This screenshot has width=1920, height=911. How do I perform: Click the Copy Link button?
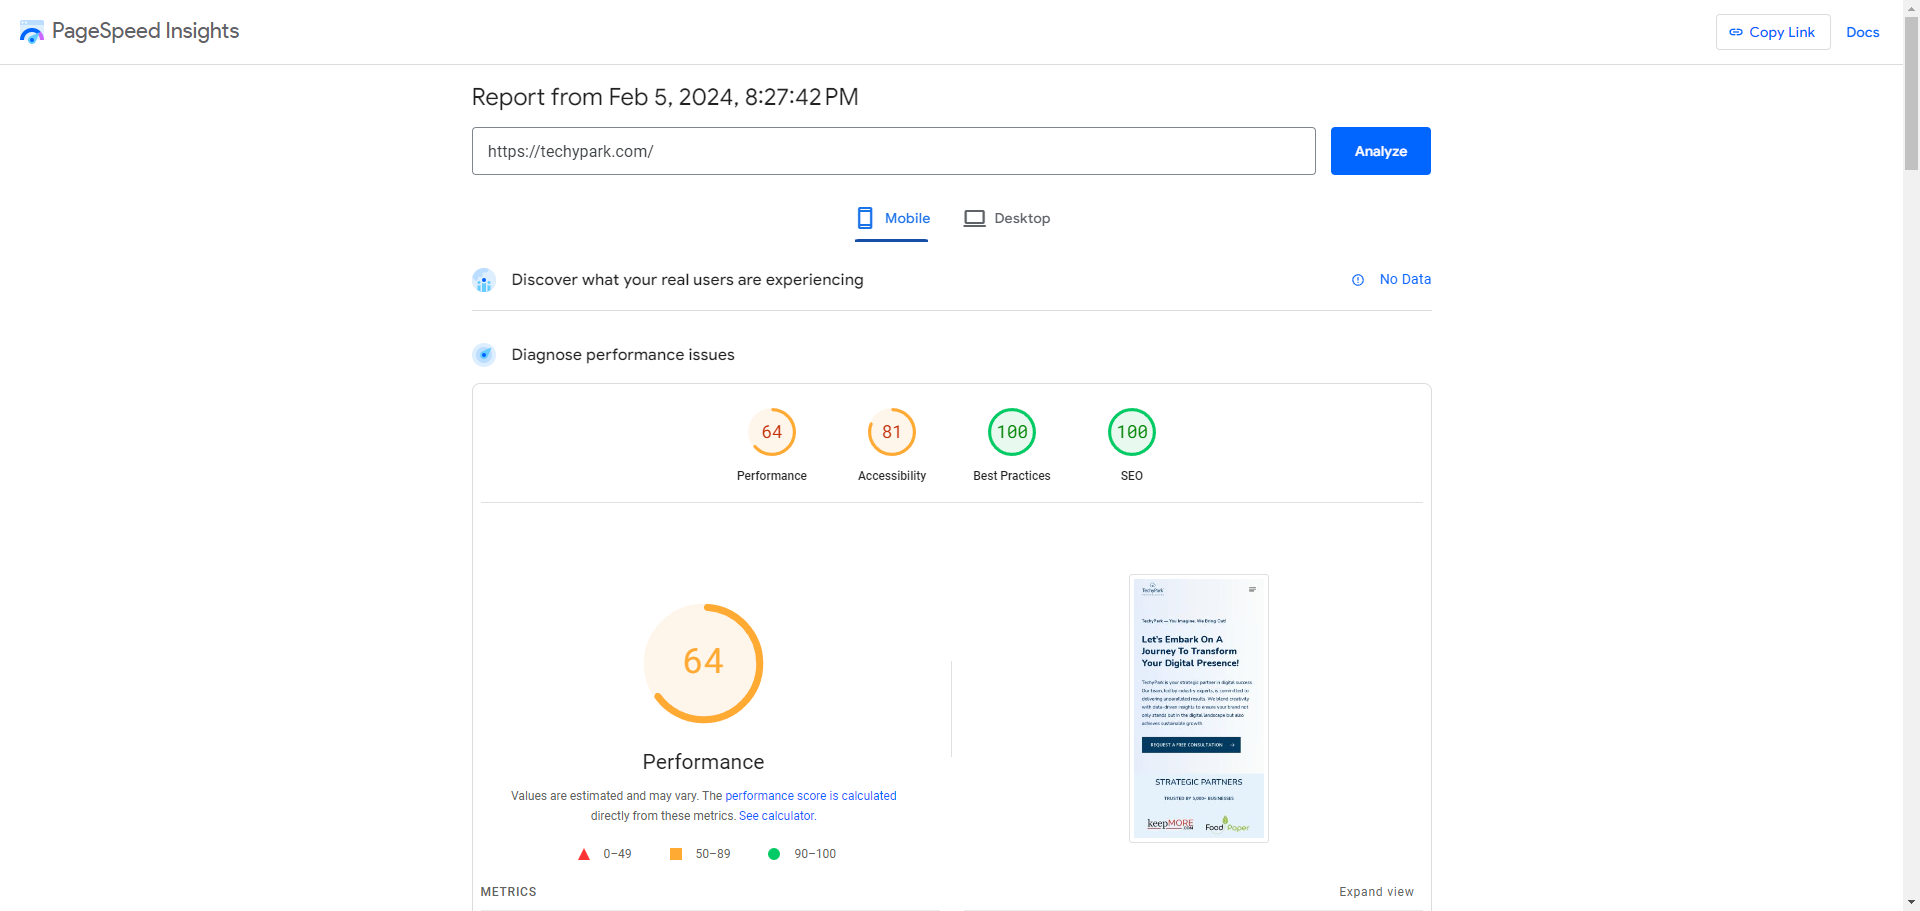click(x=1772, y=32)
